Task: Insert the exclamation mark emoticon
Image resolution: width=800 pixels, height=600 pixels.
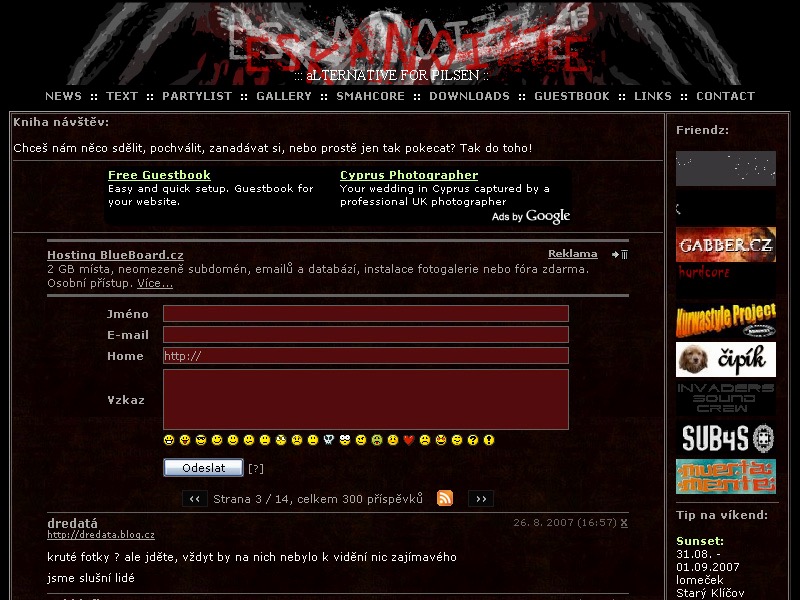Action: tap(489, 440)
